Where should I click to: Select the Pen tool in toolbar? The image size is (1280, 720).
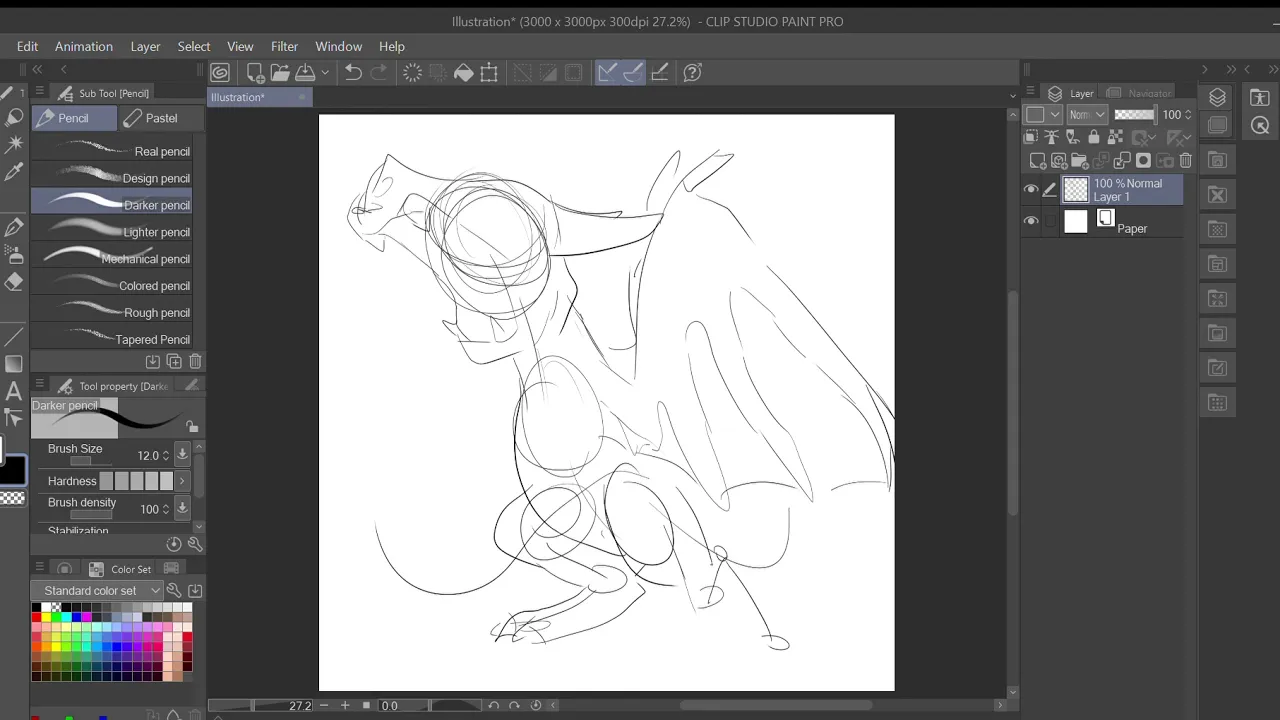(14, 228)
